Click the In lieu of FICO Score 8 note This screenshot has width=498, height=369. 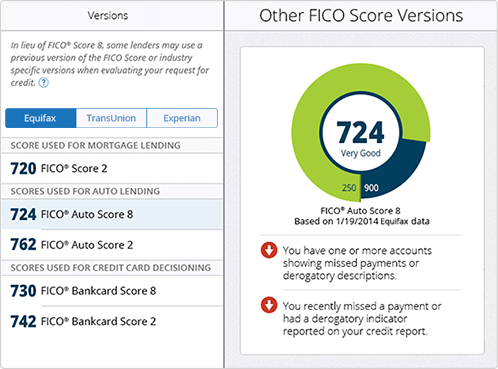110,63
